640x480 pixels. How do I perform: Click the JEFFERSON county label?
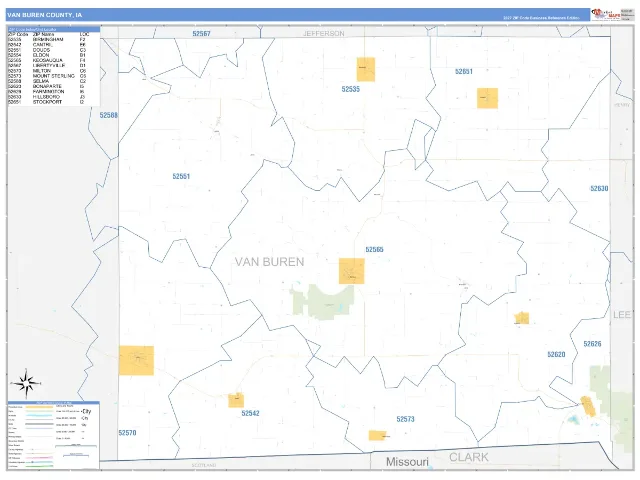(324, 33)
